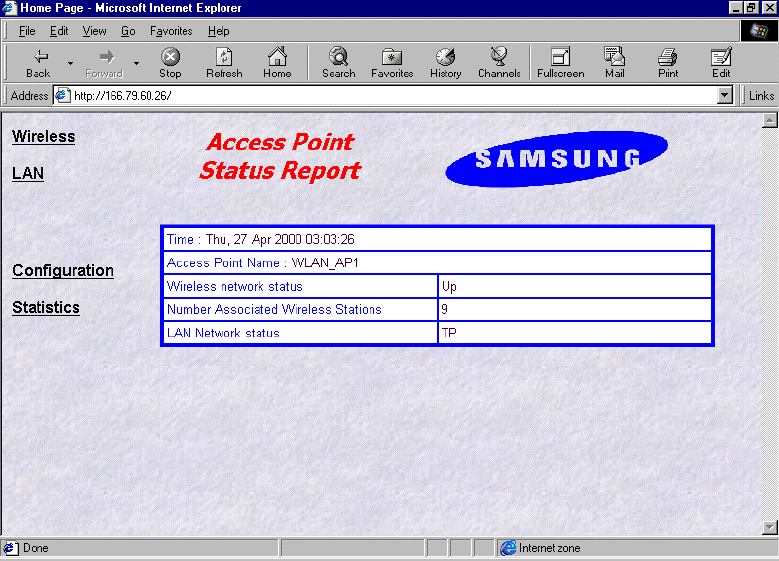This screenshot has width=779, height=561.
Task: Click the status bar page icon near Done
Action: click(10, 548)
